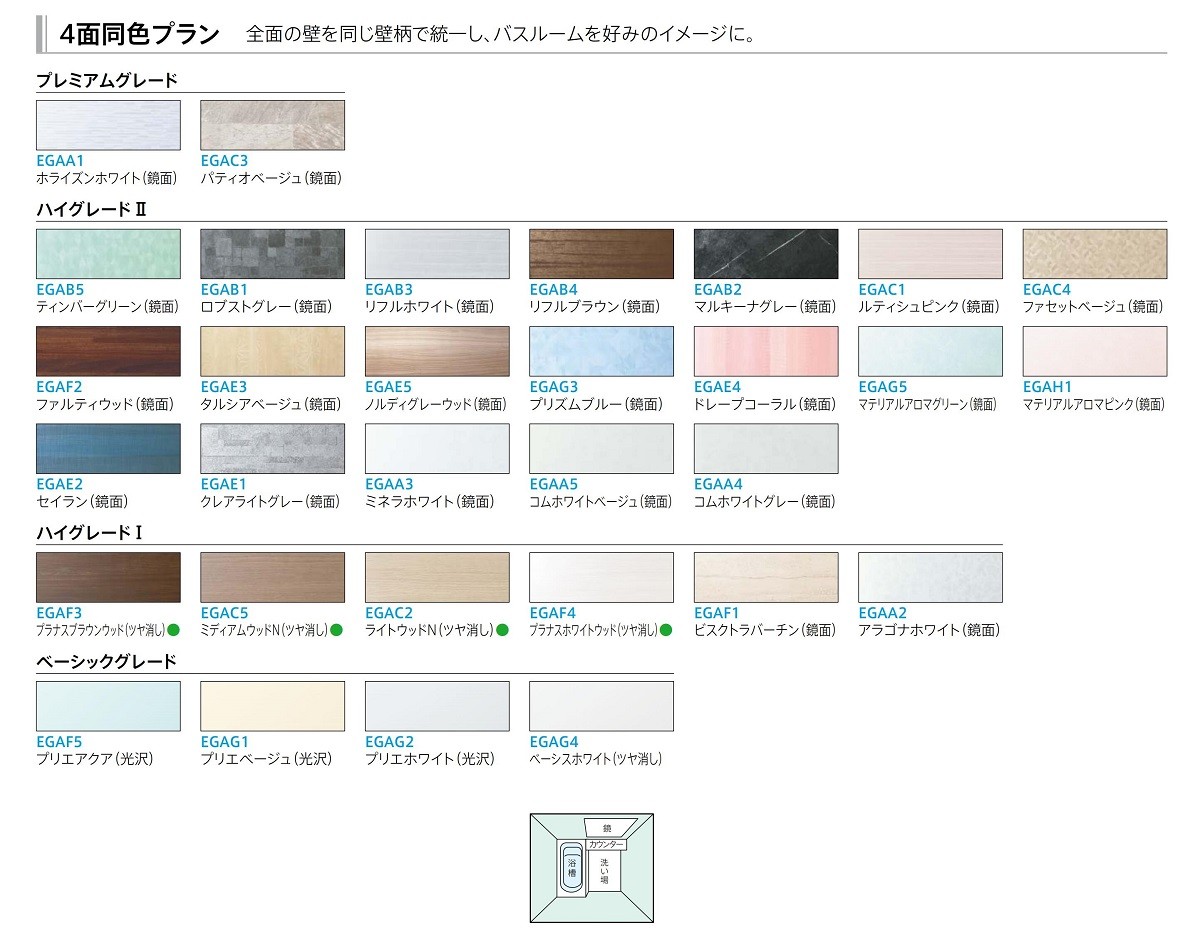The height and width of the screenshot is (940, 1200).
Task: Pick the EGAE1 light grey swatch
Action: [272, 448]
